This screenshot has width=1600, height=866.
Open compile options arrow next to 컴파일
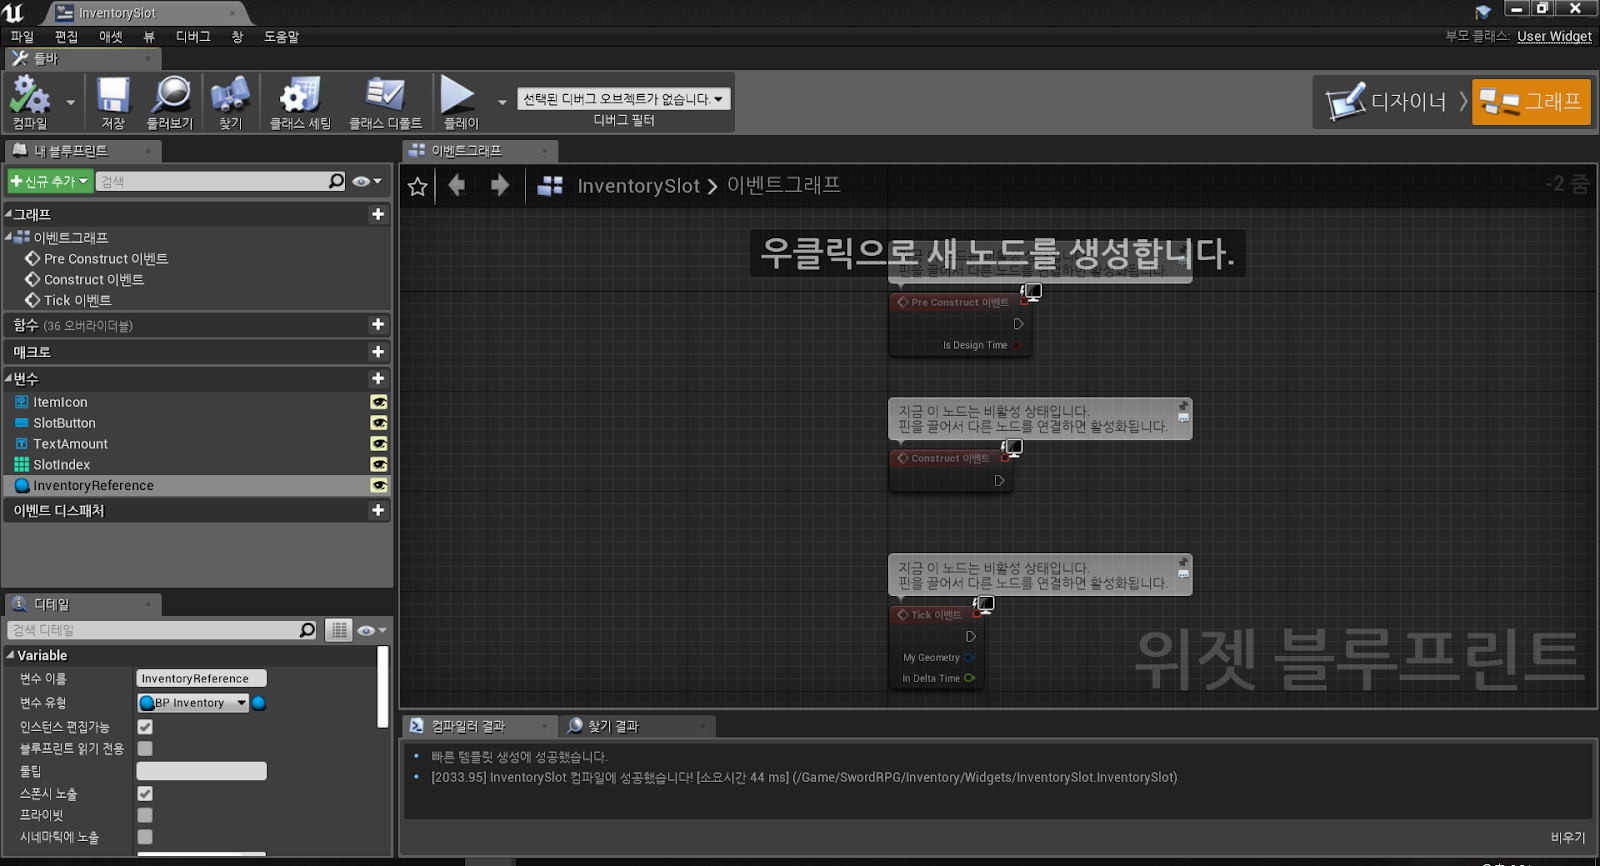(x=70, y=102)
